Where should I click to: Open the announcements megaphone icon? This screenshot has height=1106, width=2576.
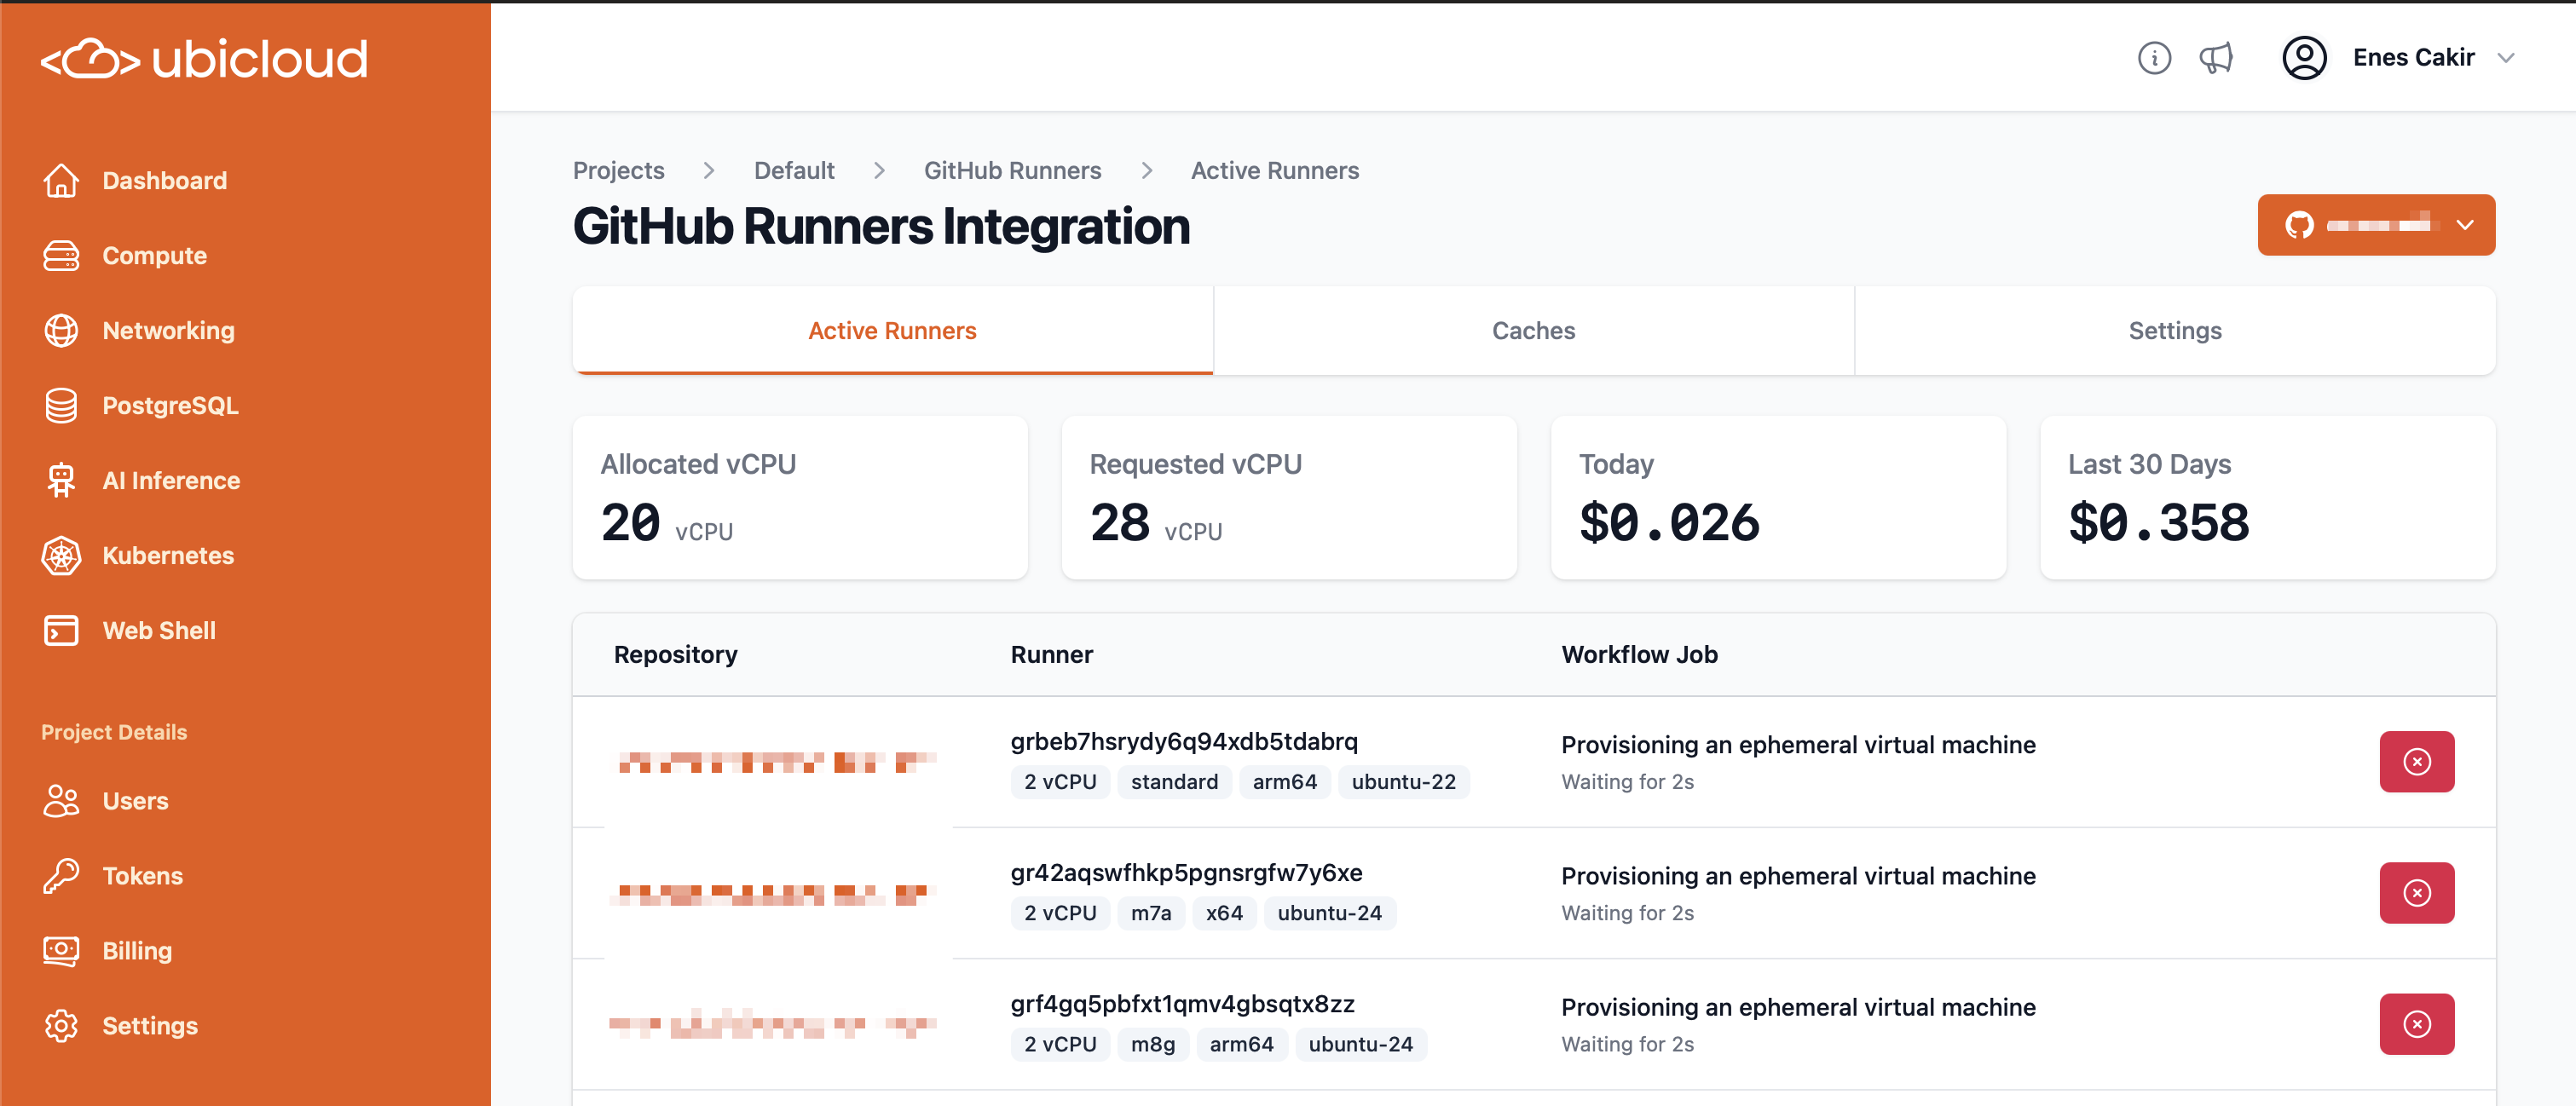tap(2216, 57)
